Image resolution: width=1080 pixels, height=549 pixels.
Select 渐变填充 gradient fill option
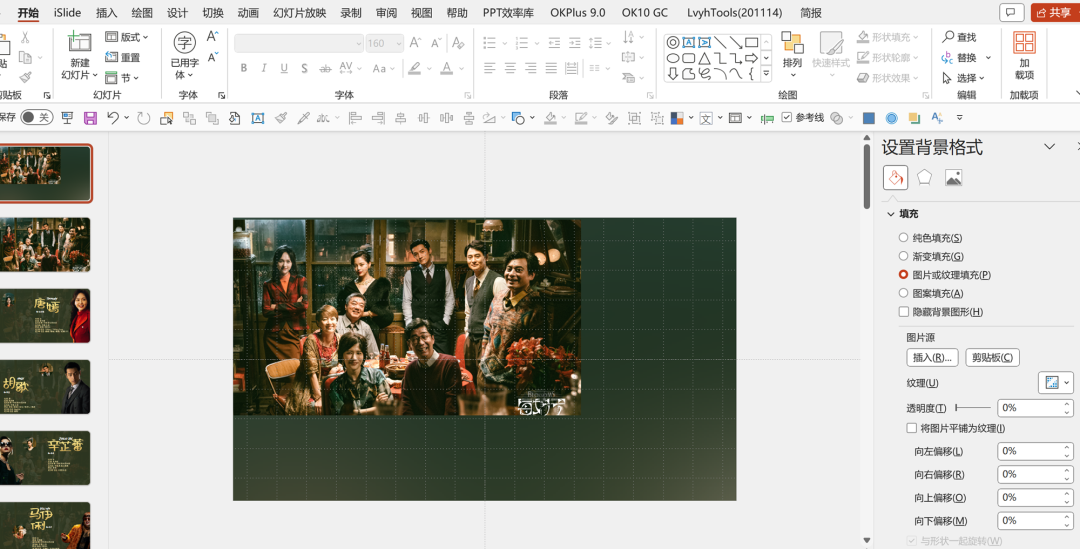coord(903,256)
